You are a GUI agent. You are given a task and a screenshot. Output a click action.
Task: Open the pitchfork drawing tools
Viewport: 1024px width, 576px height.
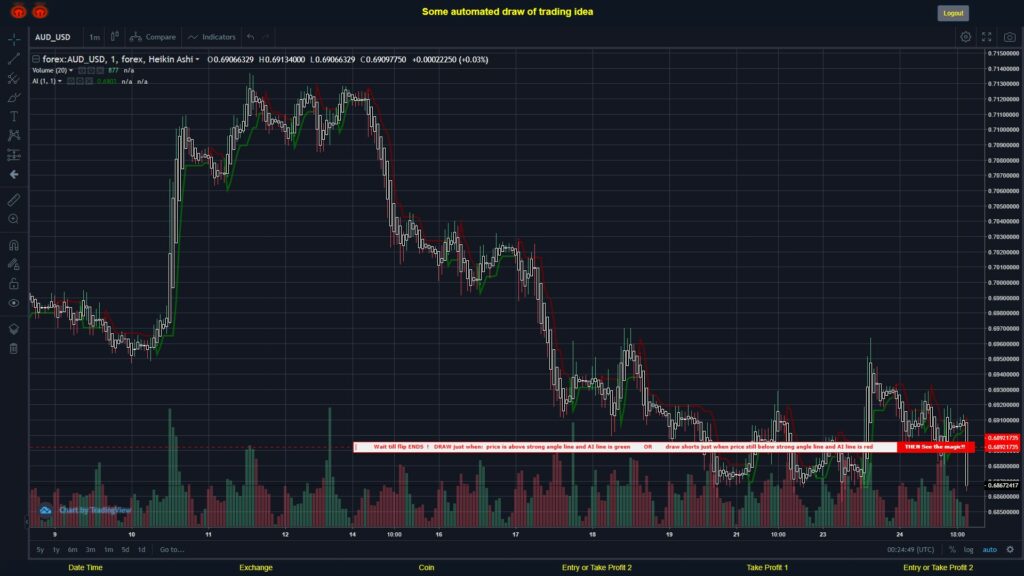click(14, 78)
